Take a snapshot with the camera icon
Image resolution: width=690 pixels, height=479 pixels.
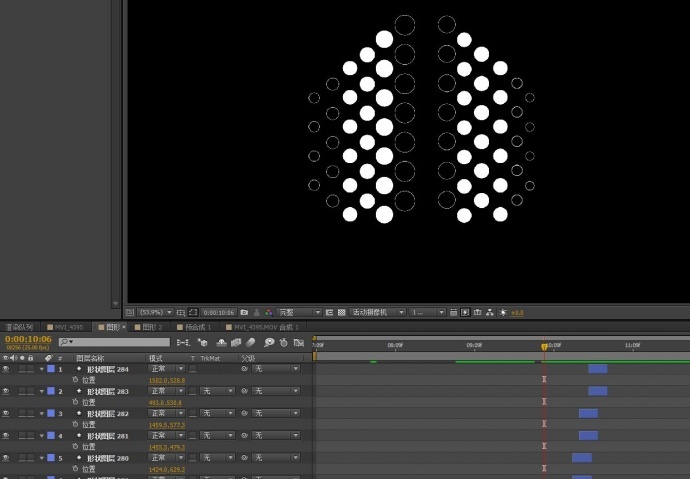244,313
